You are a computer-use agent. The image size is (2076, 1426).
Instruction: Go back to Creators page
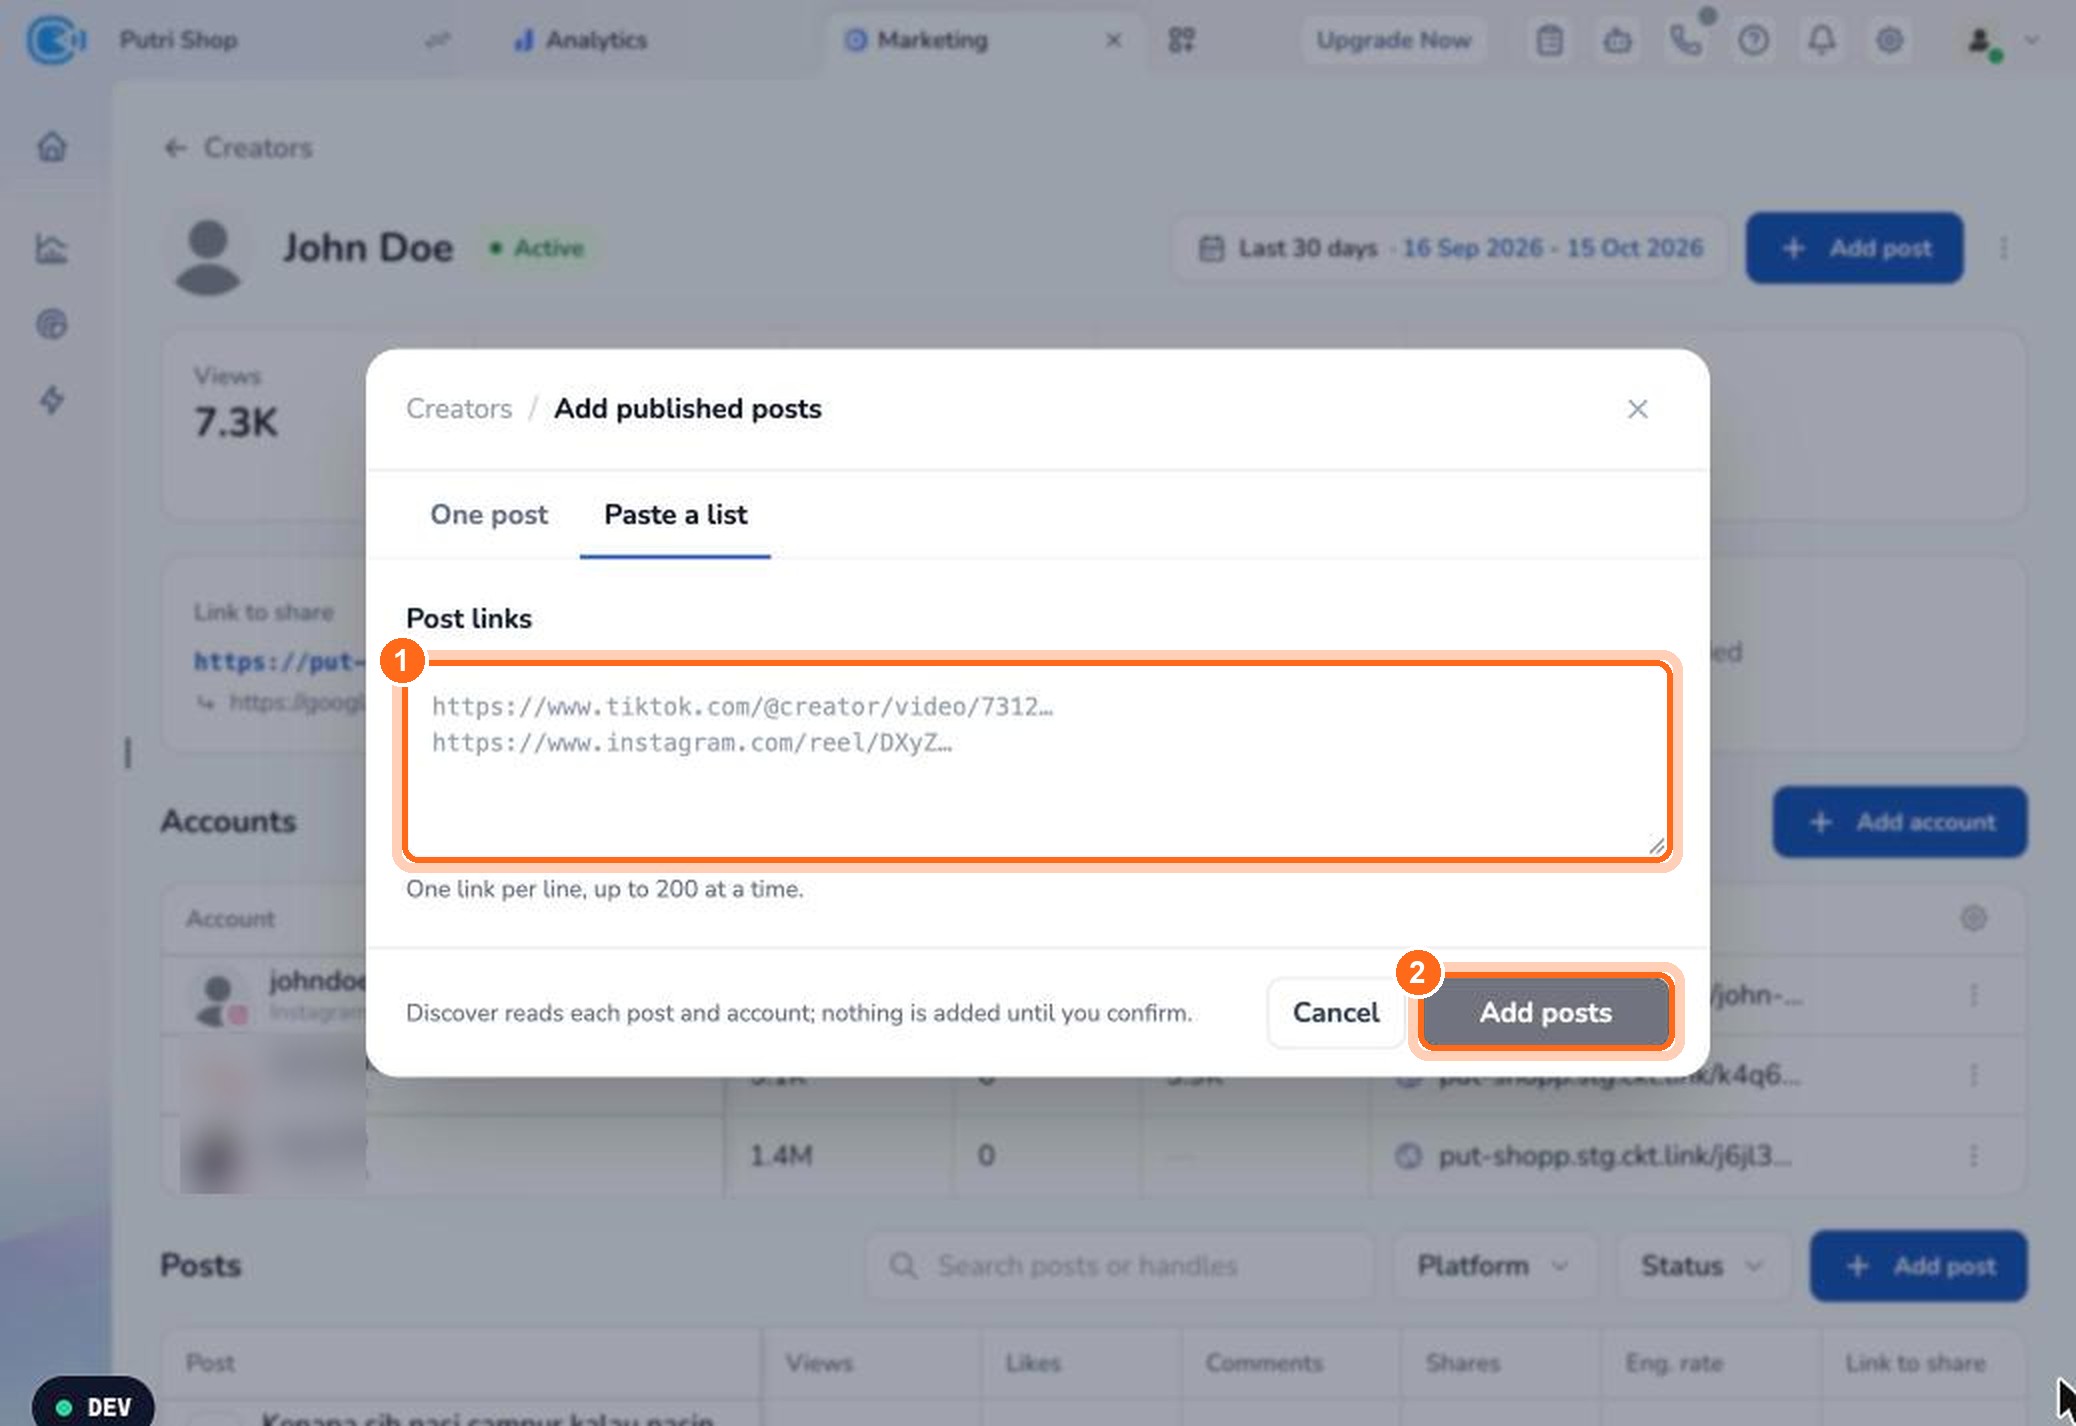[238, 148]
